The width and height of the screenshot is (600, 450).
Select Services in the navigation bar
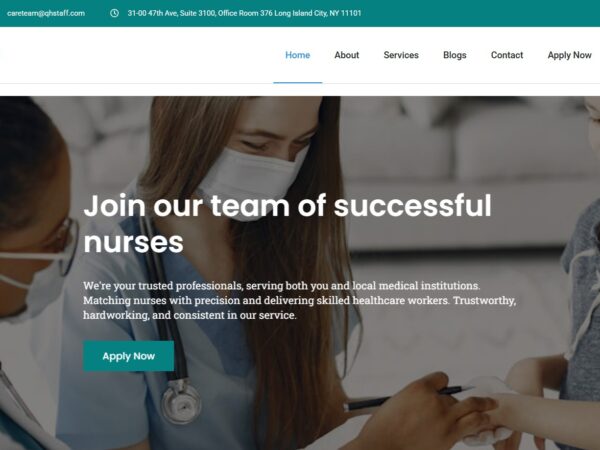click(401, 55)
